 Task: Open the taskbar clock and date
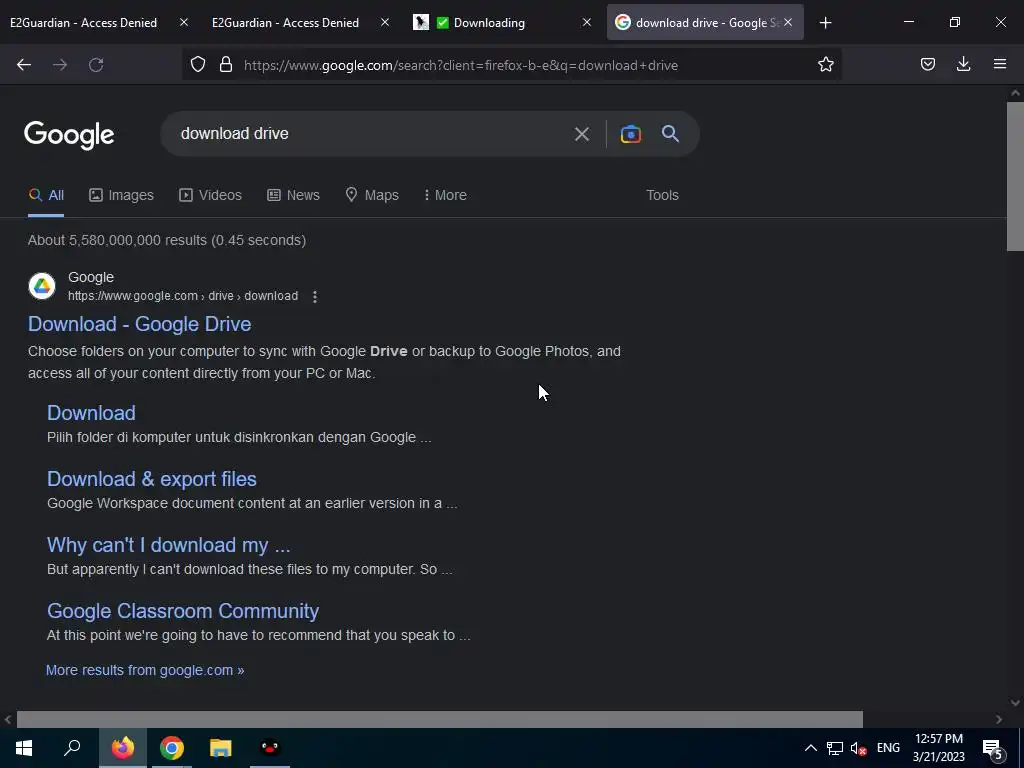938,748
